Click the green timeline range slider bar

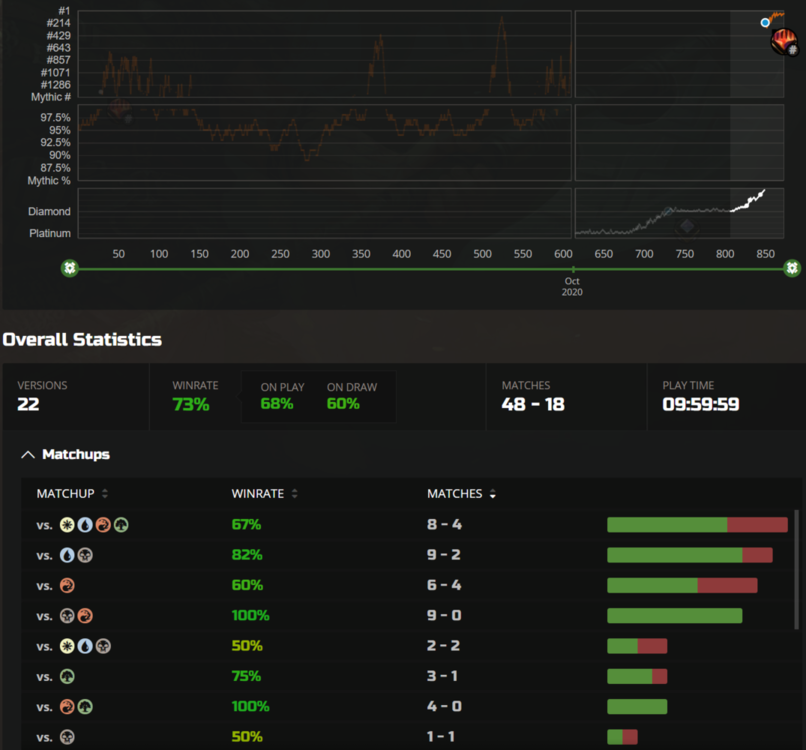[x=320, y=268]
